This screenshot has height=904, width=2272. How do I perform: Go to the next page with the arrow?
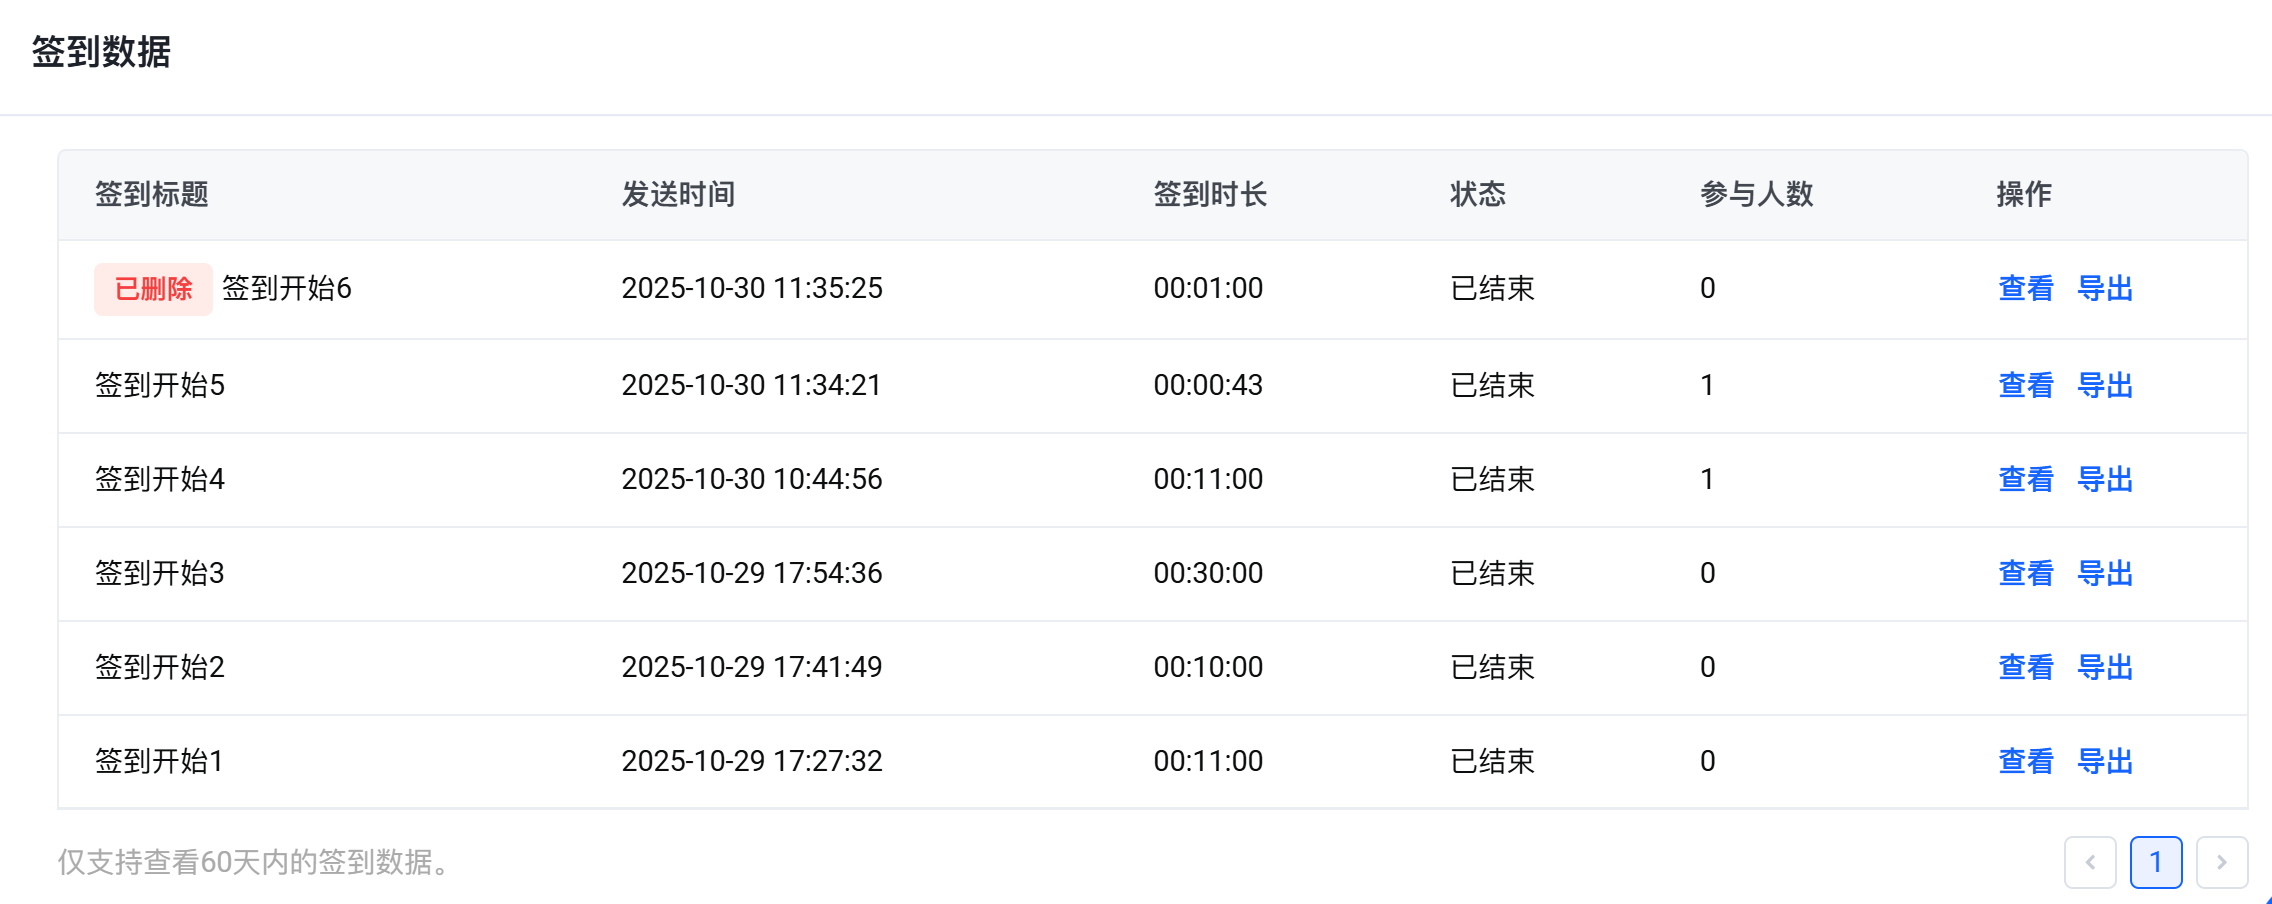(2221, 862)
